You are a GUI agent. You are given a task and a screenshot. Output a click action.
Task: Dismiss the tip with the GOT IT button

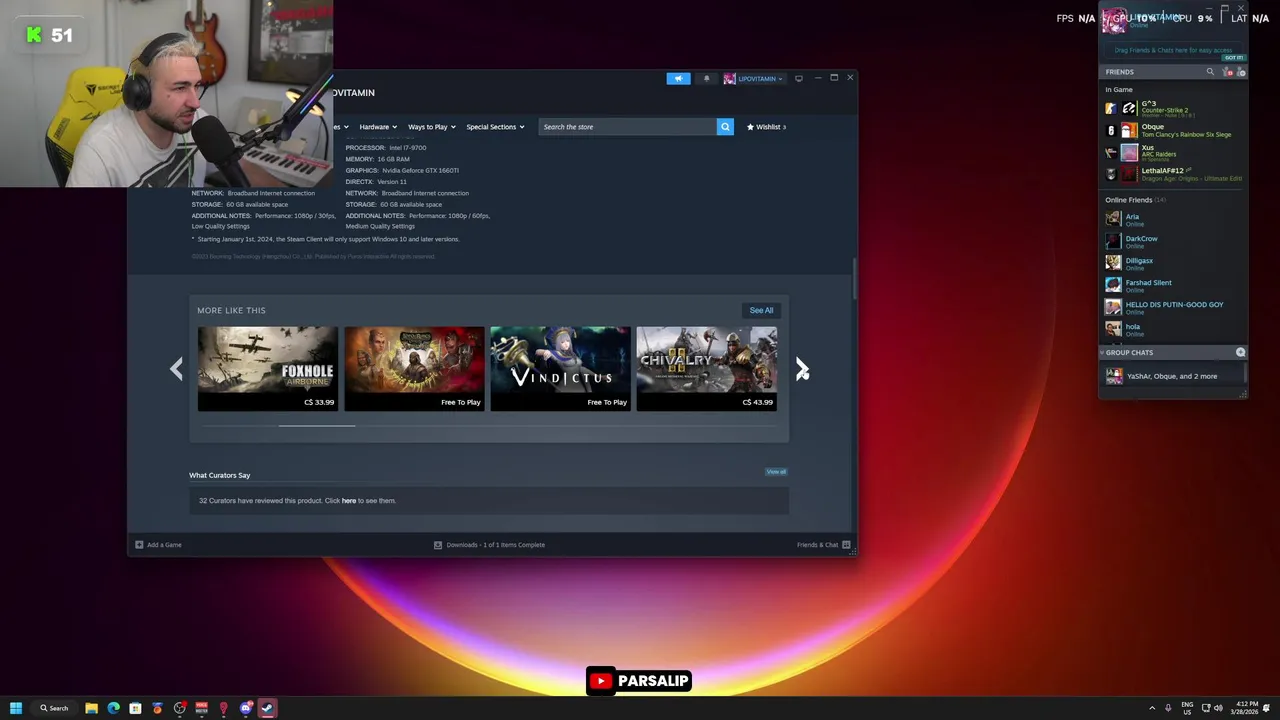1234,58
